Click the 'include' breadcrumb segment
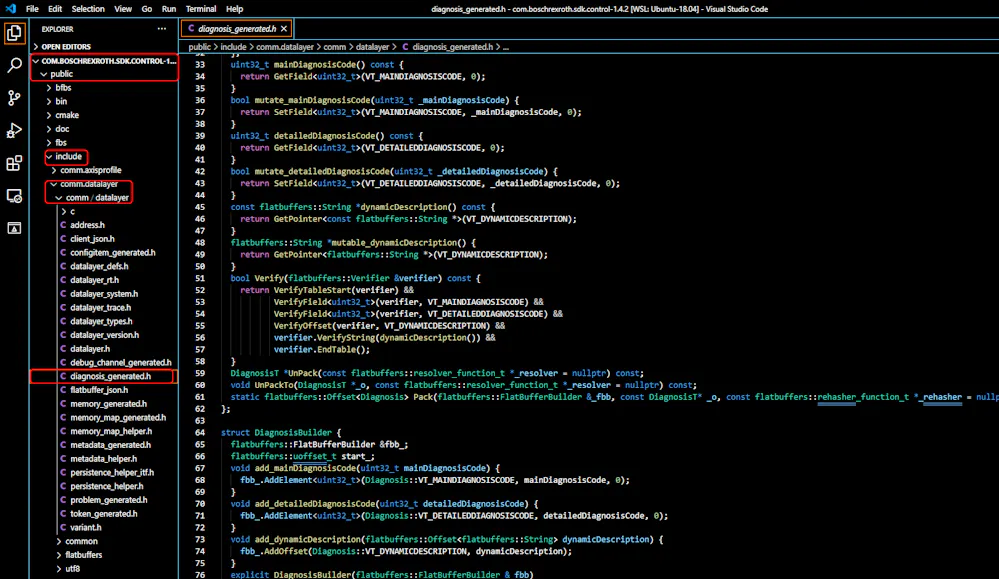The height and width of the screenshot is (579, 999). 233,46
